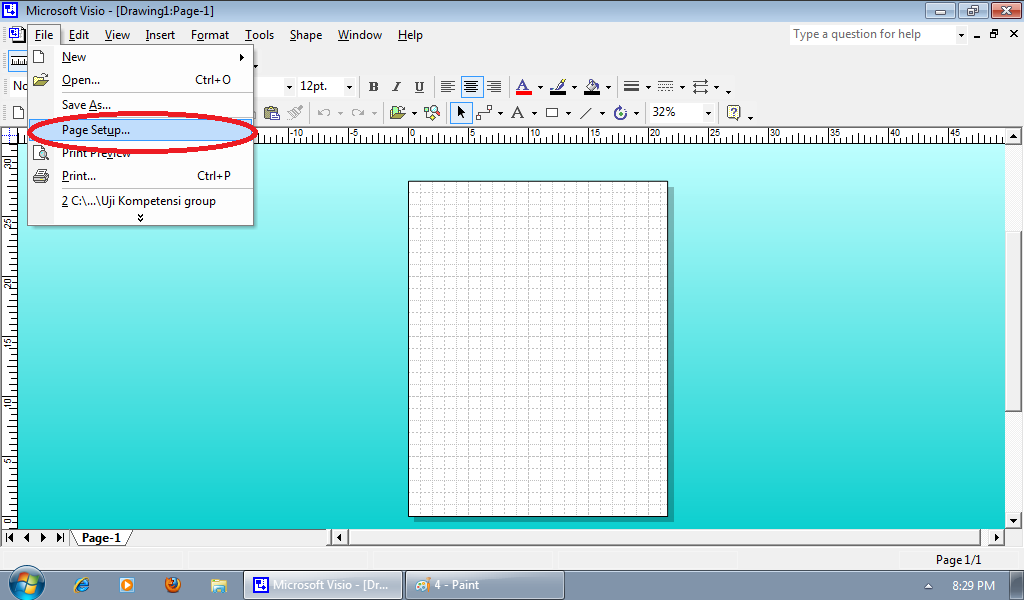Expand the full File menu with the chevron
Viewport: 1024px width, 600px height.
(141, 214)
